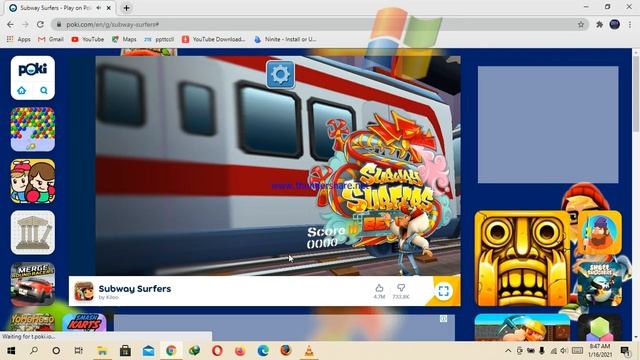
Task: Open the temple pillars game thumbnail
Action: [33, 233]
